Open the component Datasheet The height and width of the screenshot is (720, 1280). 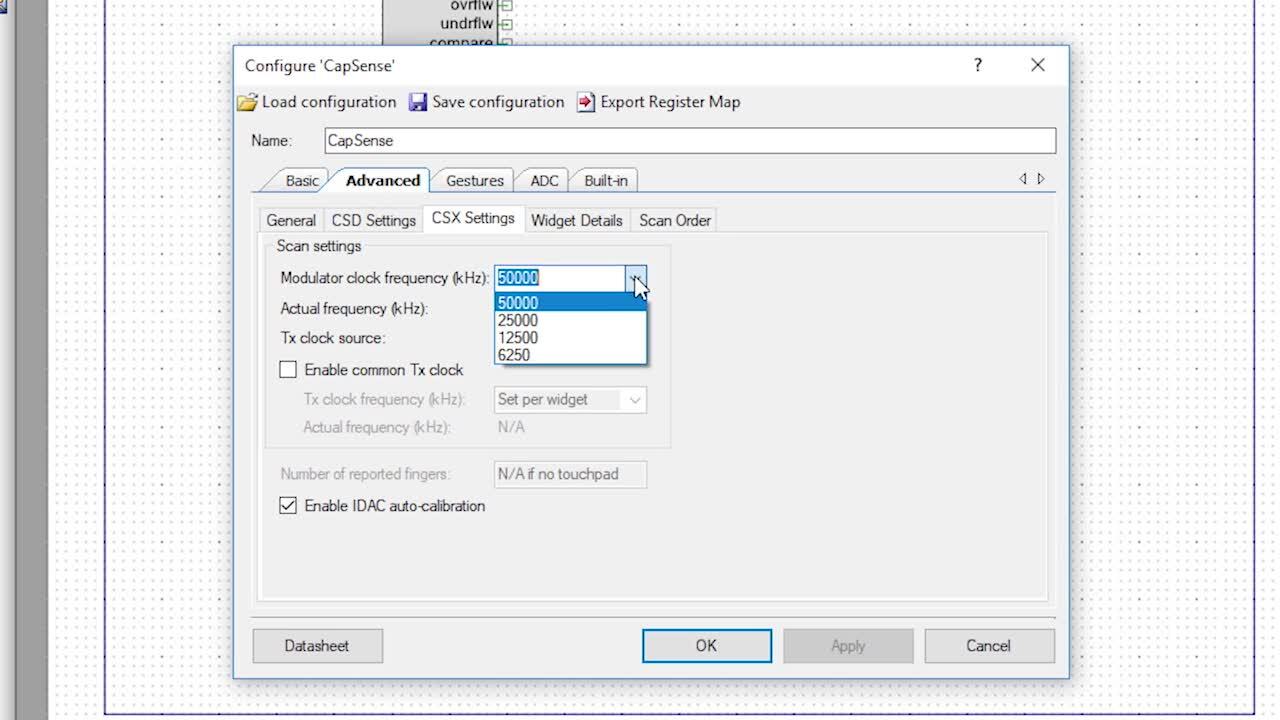coord(317,645)
